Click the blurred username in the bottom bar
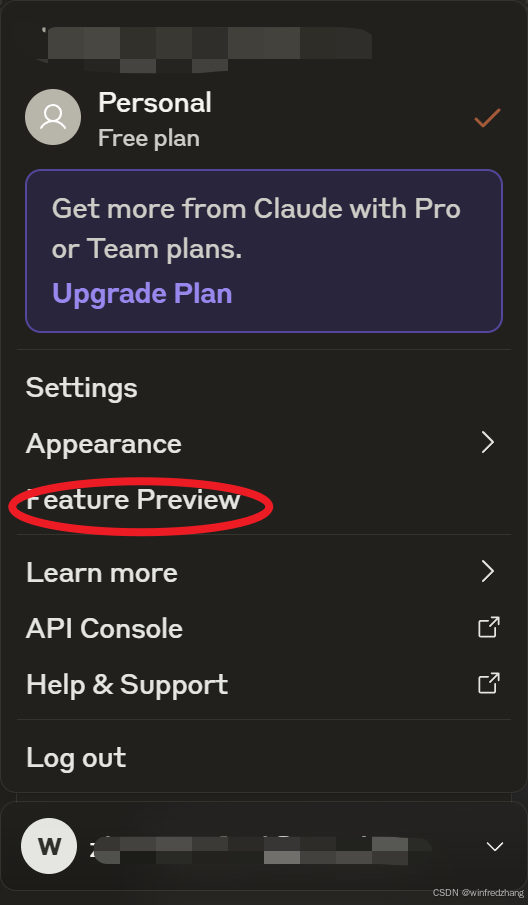This screenshot has height=905, width=528. [260, 848]
